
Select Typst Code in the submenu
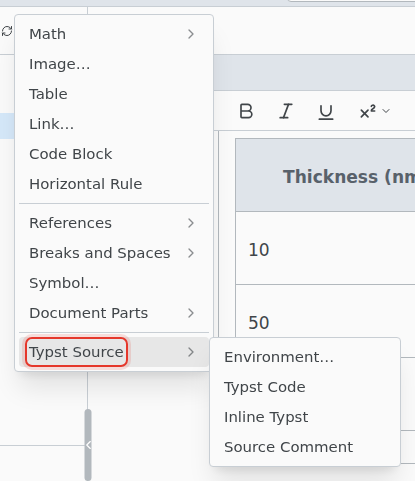(305, 387)
